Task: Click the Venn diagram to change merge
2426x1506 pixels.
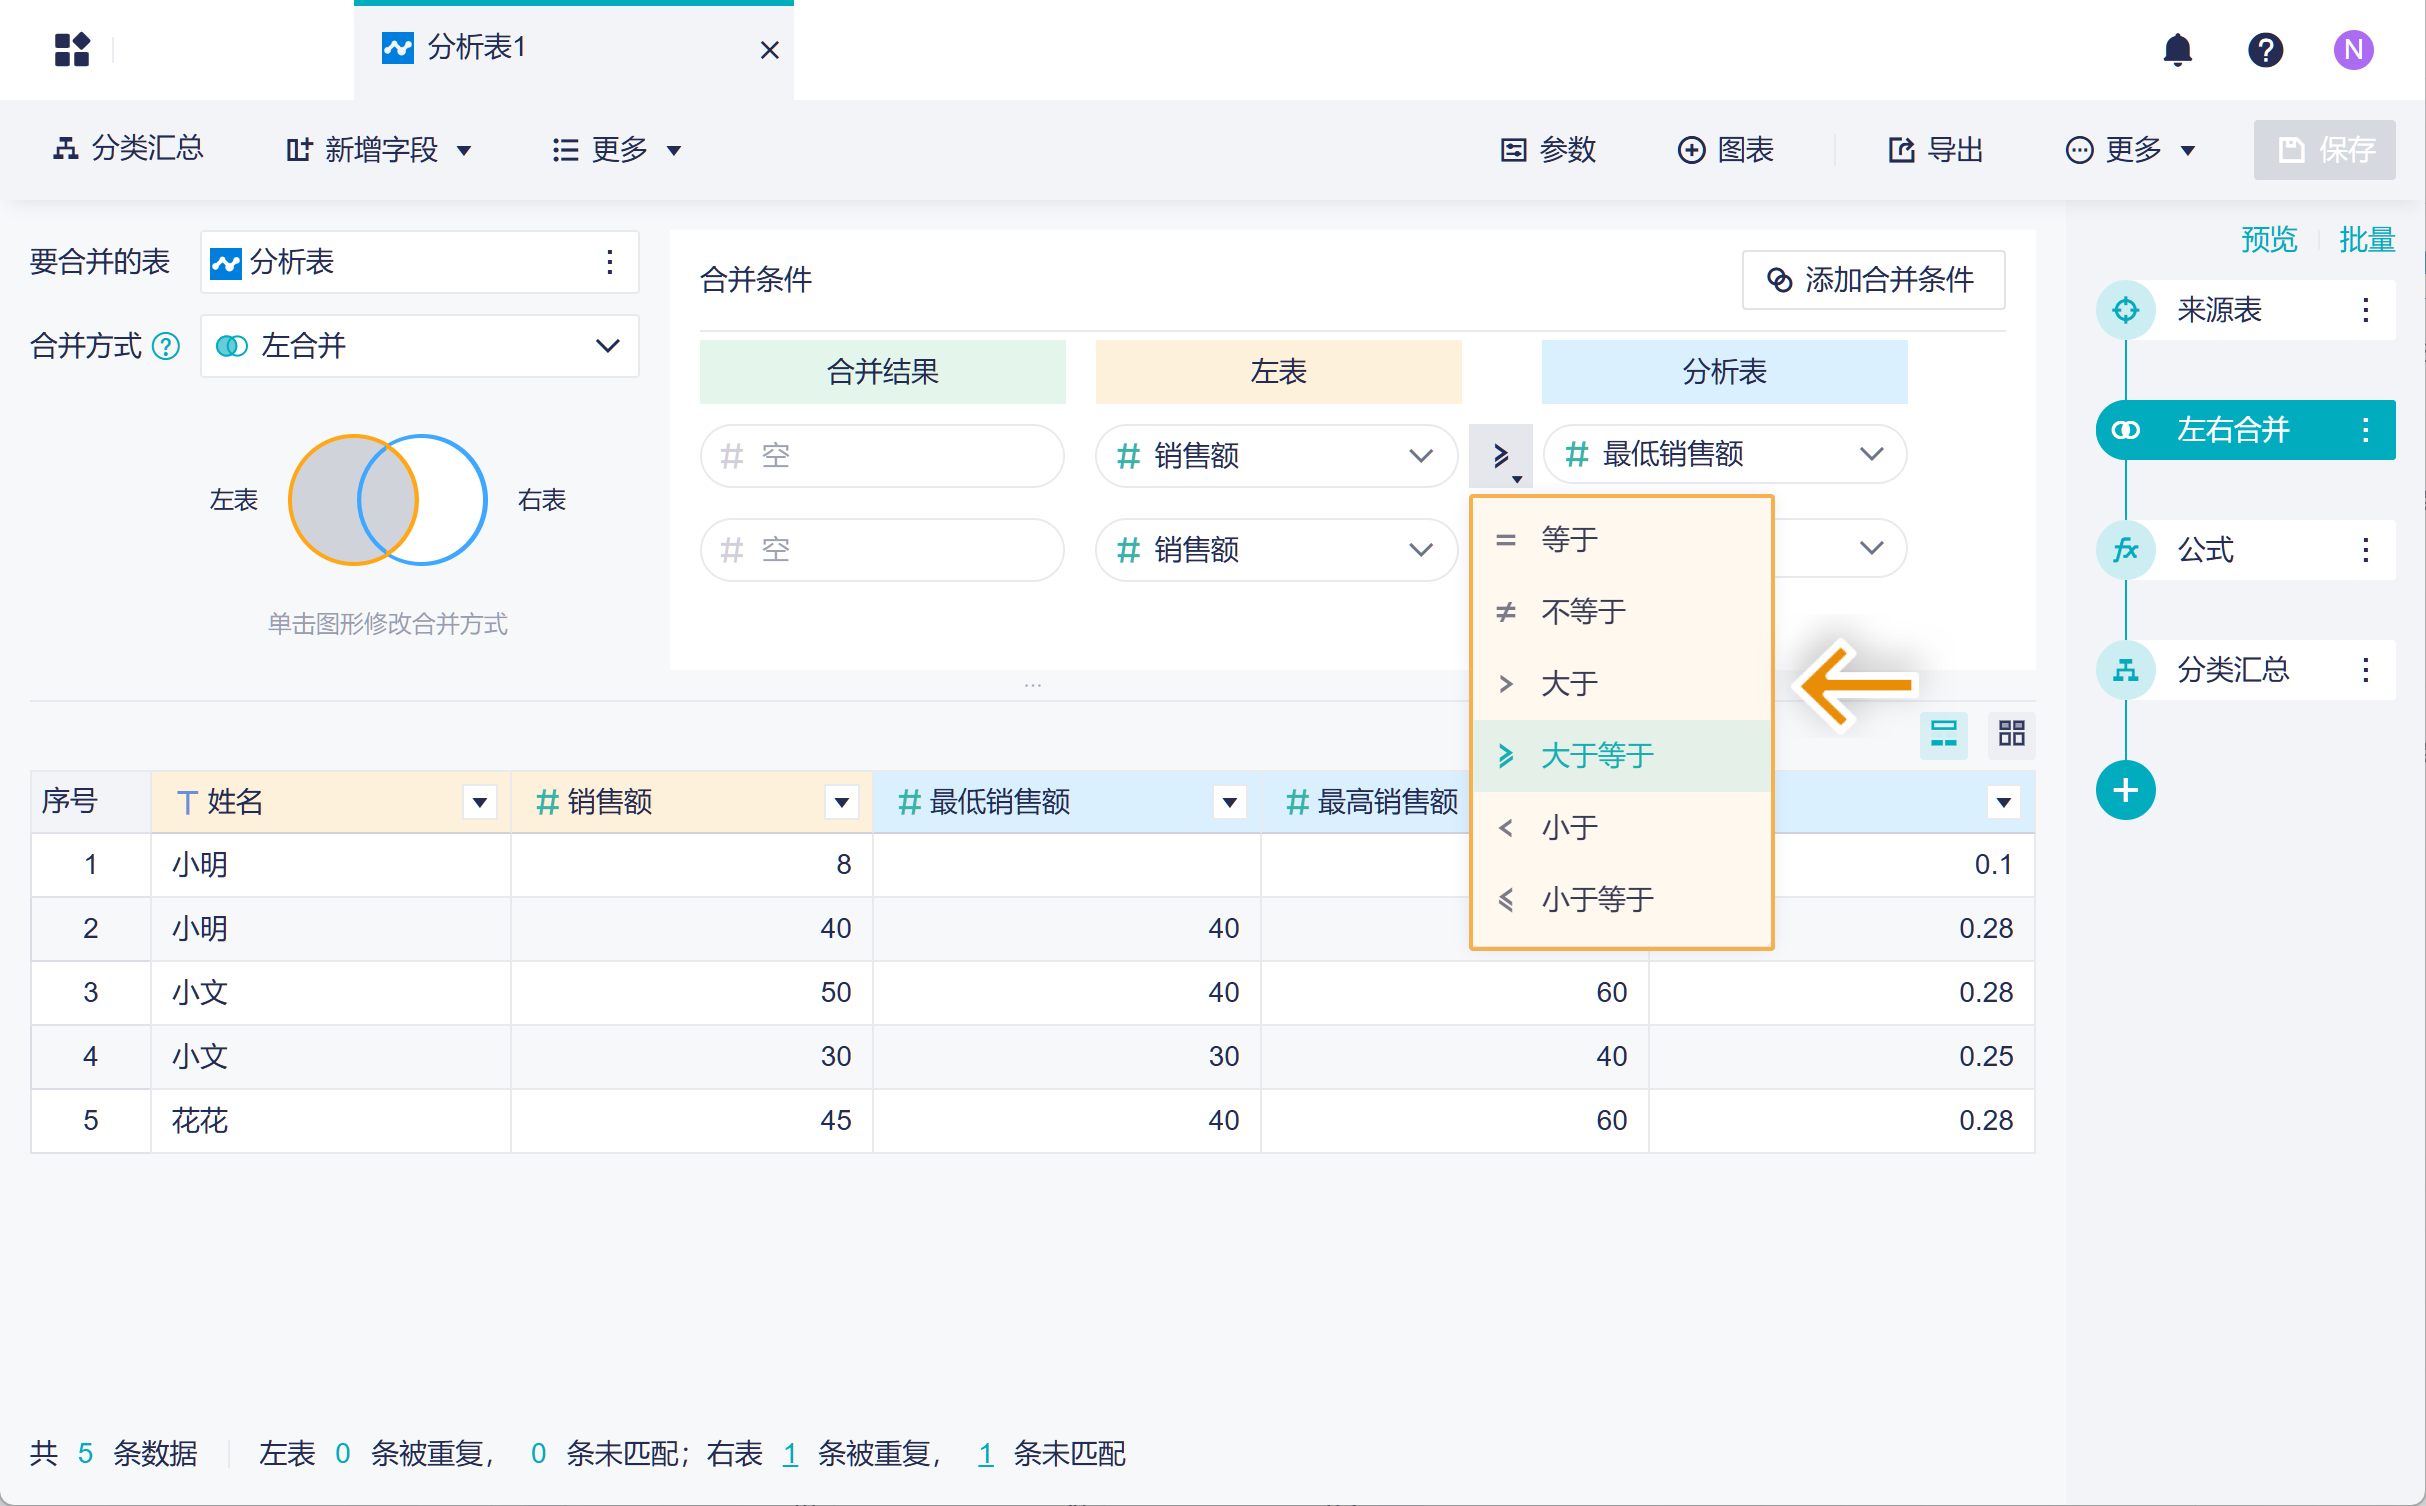Action: coord(388,500)
